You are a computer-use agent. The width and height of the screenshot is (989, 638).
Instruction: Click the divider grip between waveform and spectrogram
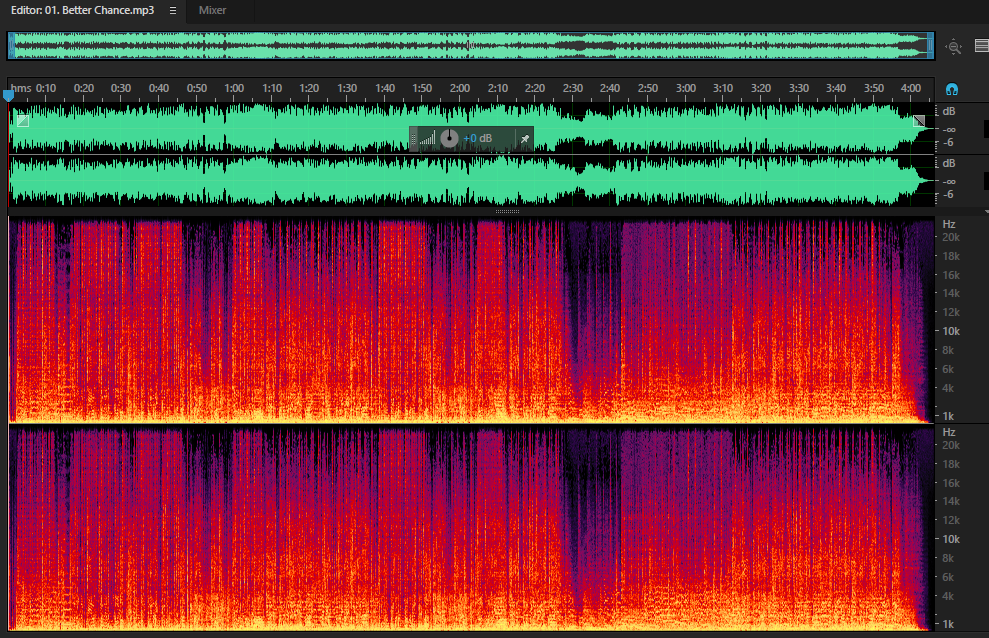(507, 211)
